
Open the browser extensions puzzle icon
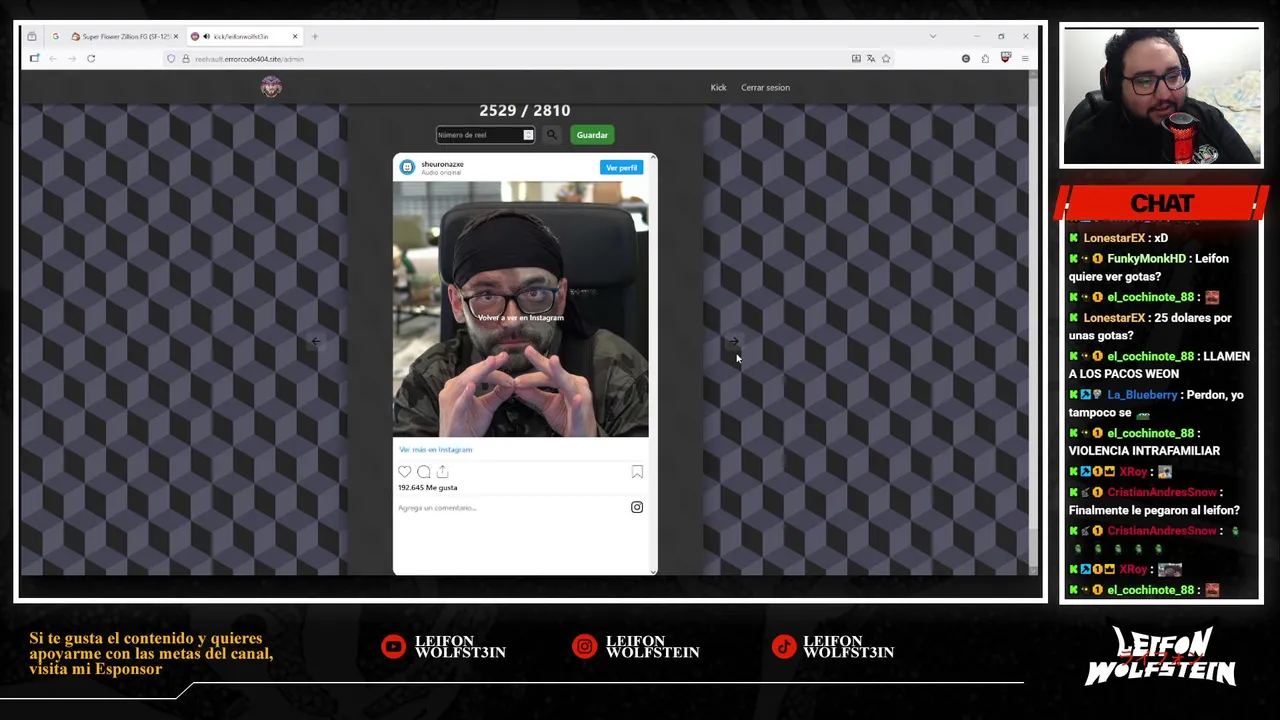pos(985,59)
